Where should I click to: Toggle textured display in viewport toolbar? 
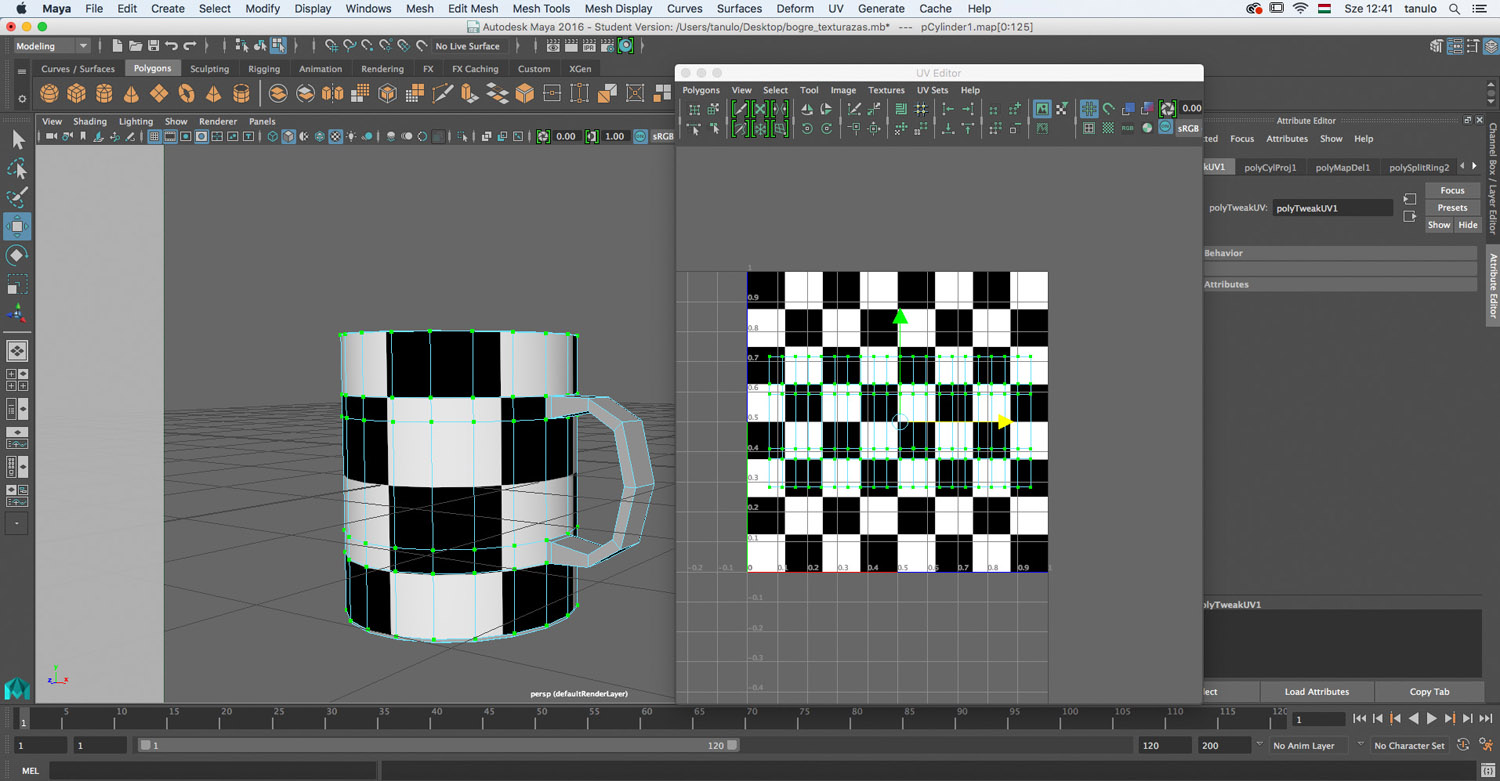tap(336, 137)
